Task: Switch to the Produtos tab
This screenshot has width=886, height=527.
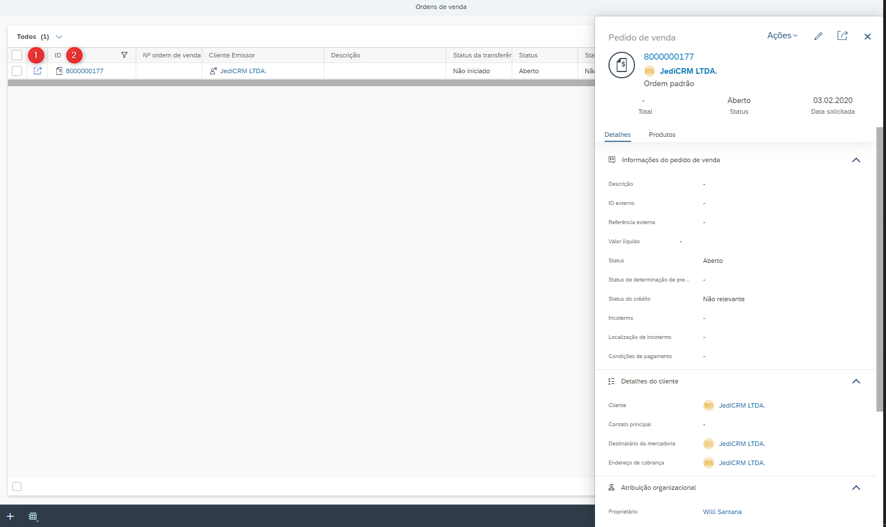Action: pos(662,135)
